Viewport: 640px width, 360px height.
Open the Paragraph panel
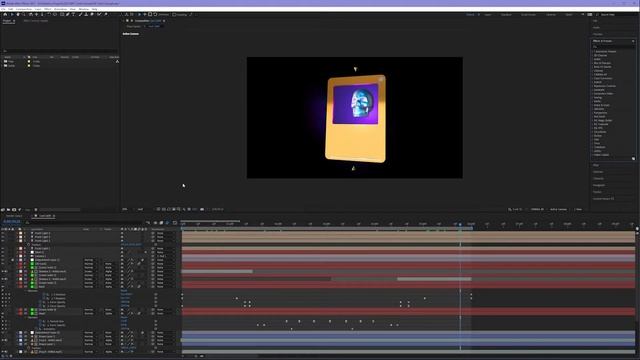599,185
